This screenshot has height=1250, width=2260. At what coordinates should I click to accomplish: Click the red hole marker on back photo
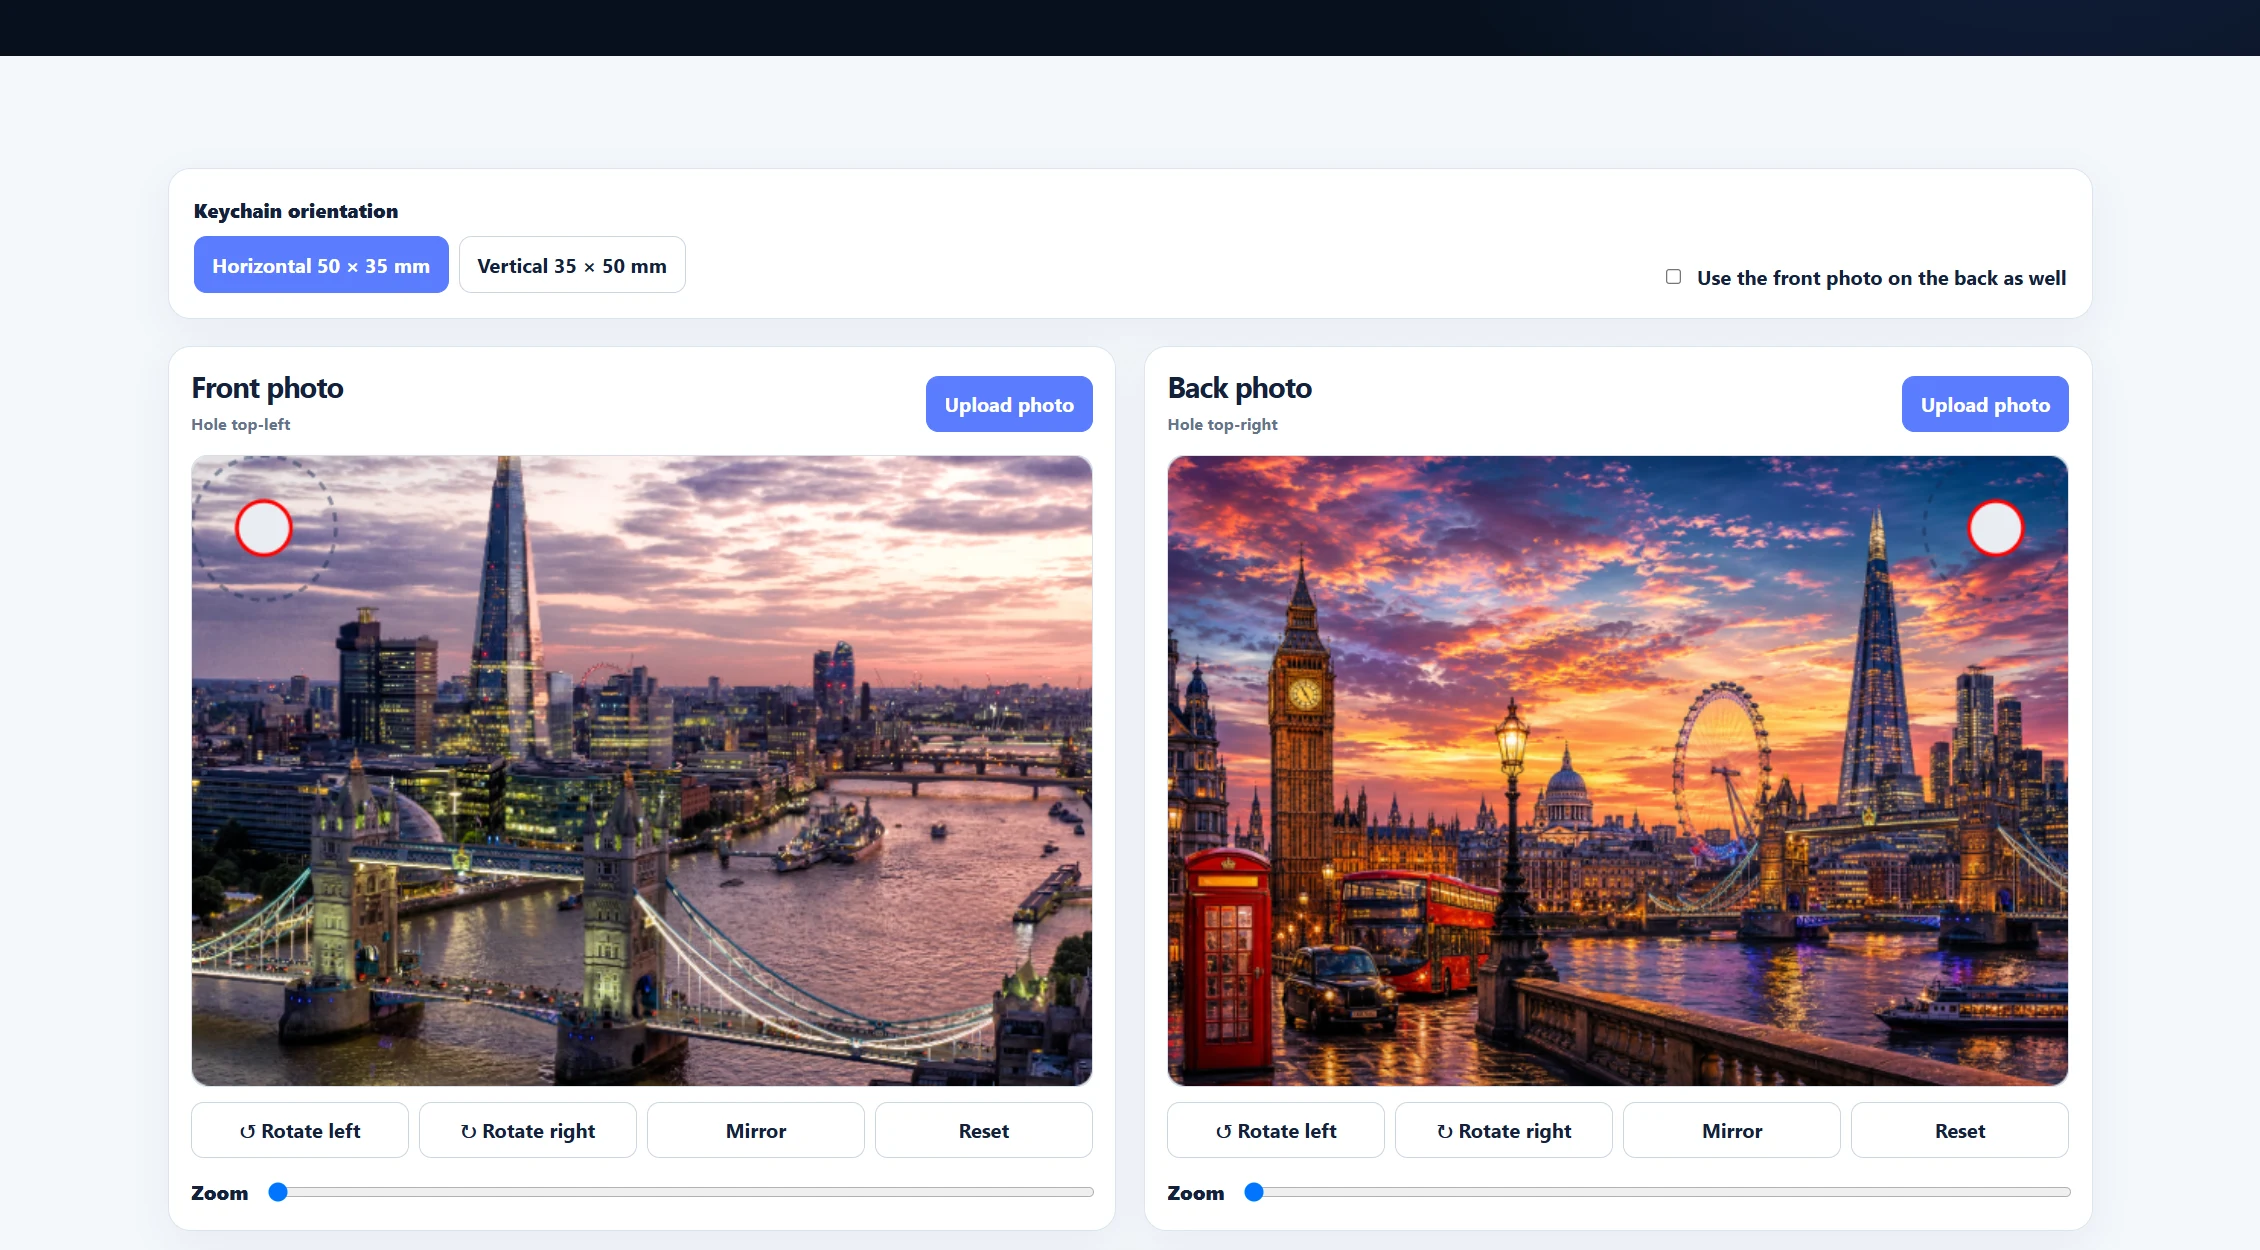[x=1996, y=528]
